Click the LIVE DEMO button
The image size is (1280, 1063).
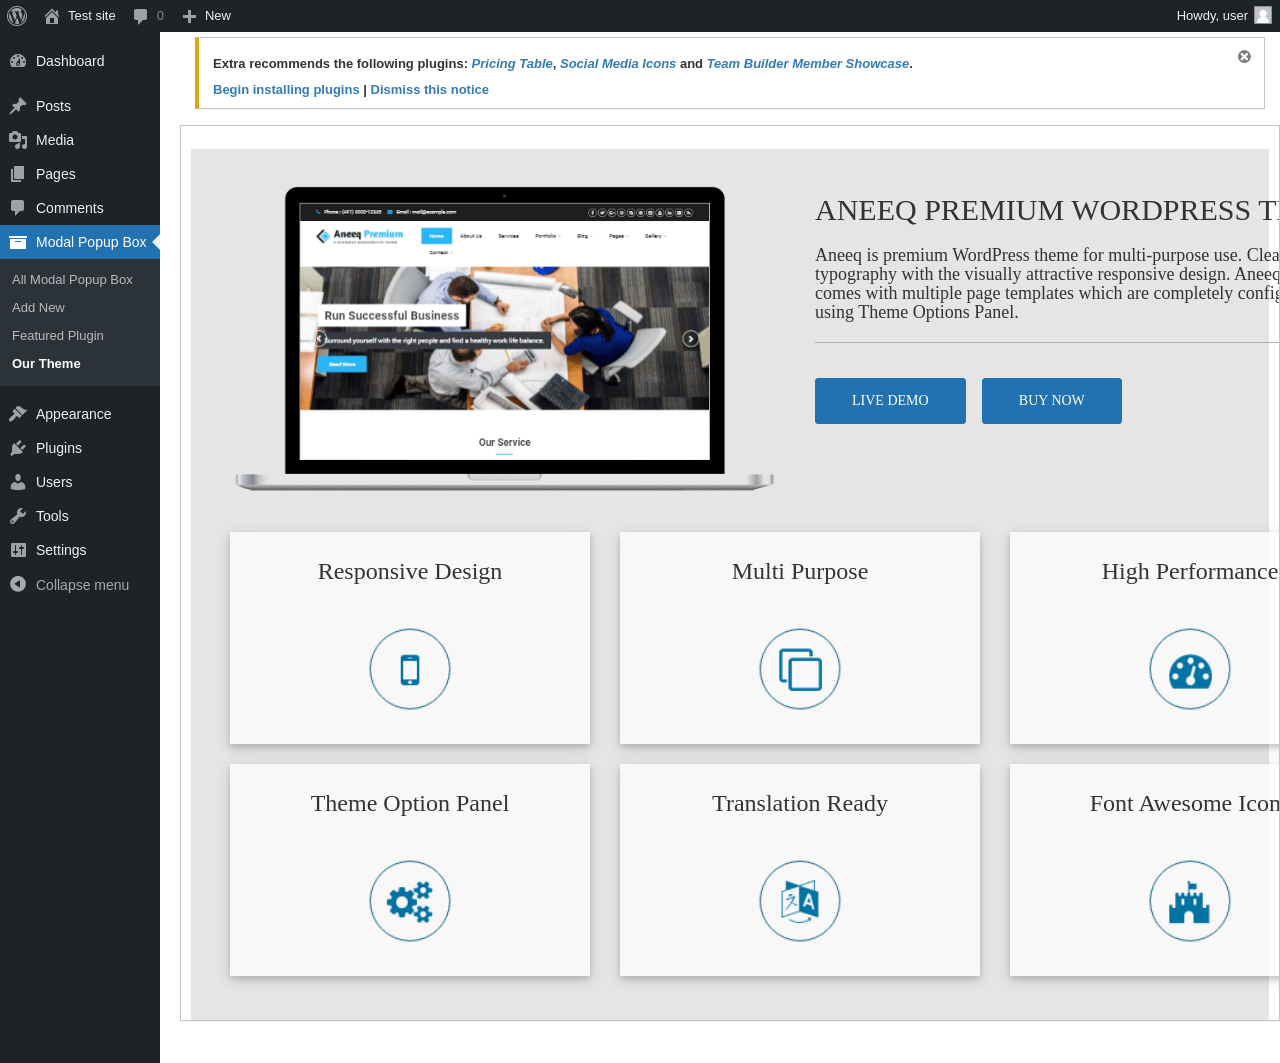[890, 401]
